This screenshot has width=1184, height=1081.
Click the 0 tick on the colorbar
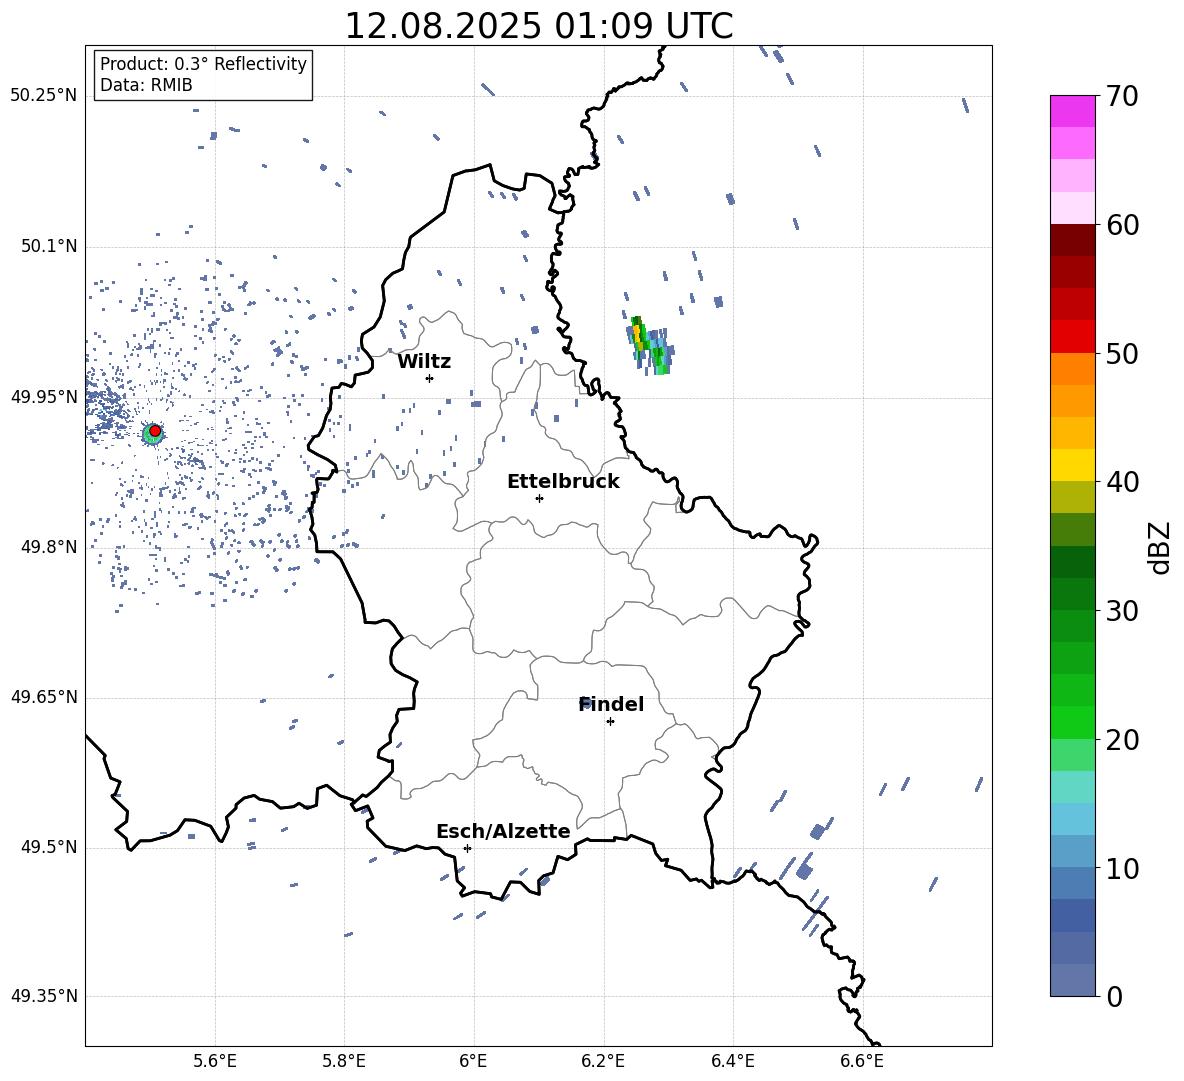pos(1114,996)
